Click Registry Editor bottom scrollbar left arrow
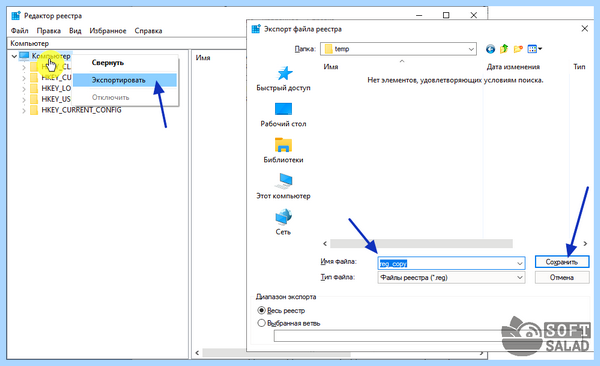 (x=197, y=353)
